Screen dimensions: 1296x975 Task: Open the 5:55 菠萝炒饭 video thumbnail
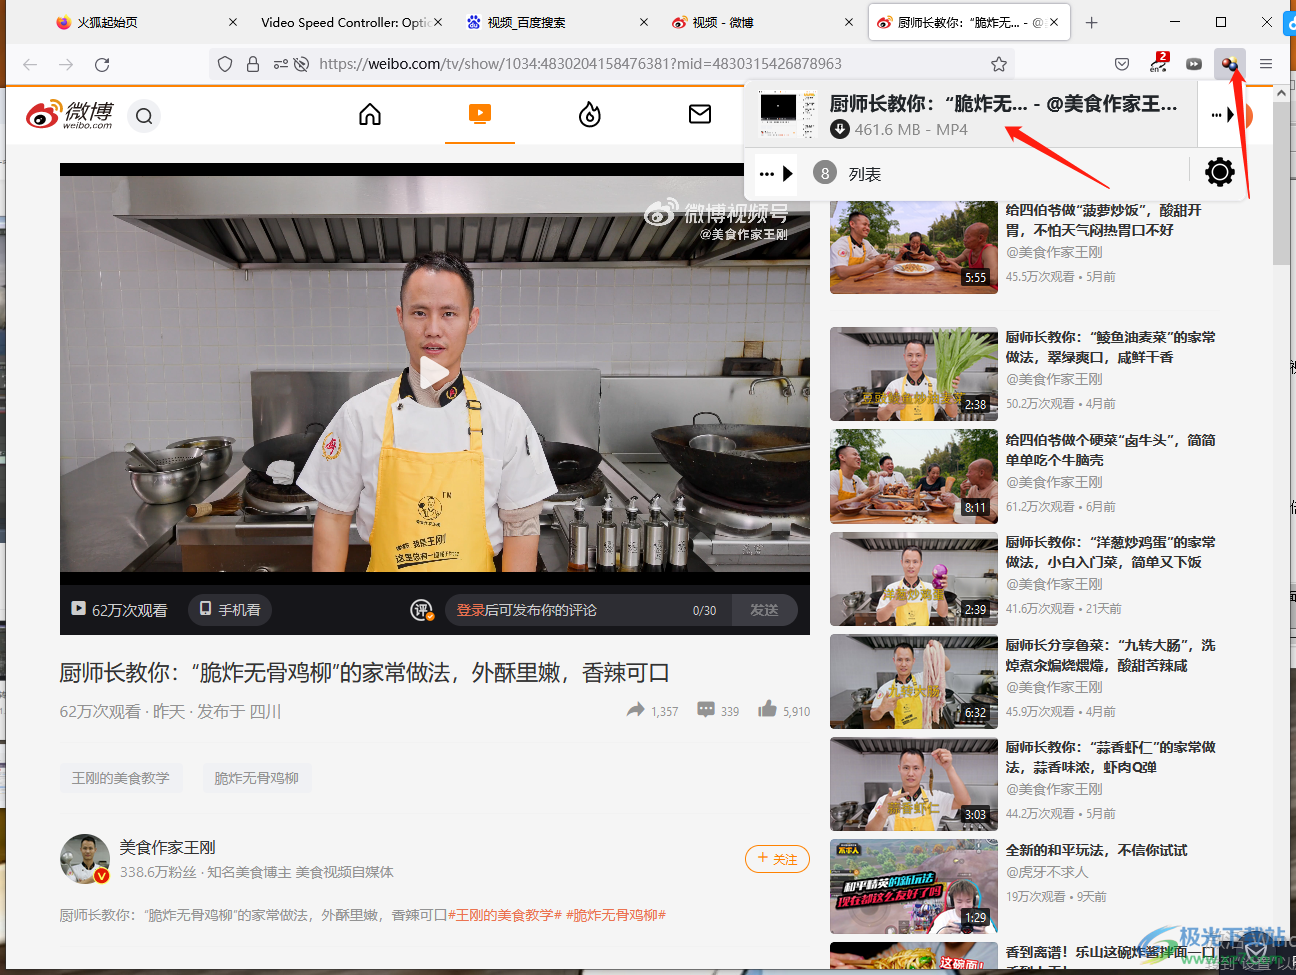(914, 247)
